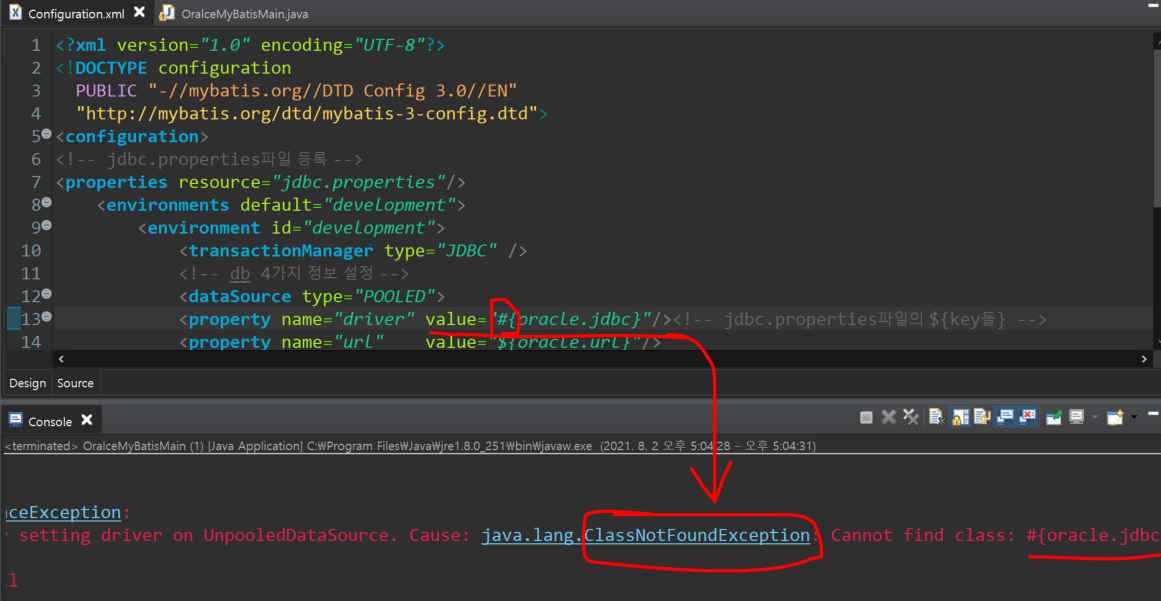Collapse the dataSource element at line 12
This screenshot has width=1161, height=601.
[47, 293]
